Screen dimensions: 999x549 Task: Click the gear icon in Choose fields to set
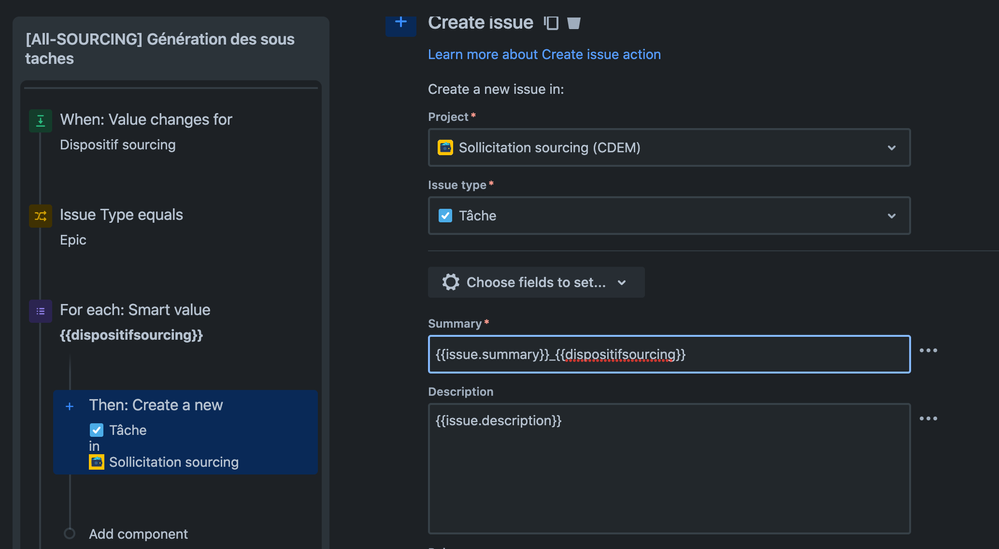450,282
